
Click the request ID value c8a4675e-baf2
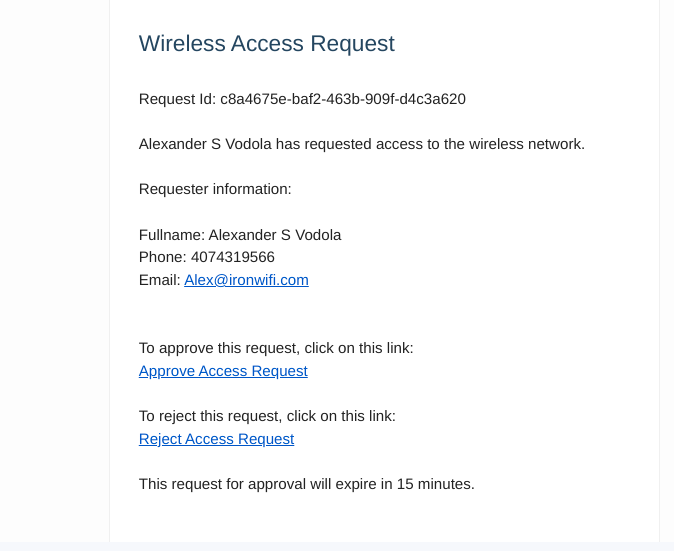click(343, 99)
